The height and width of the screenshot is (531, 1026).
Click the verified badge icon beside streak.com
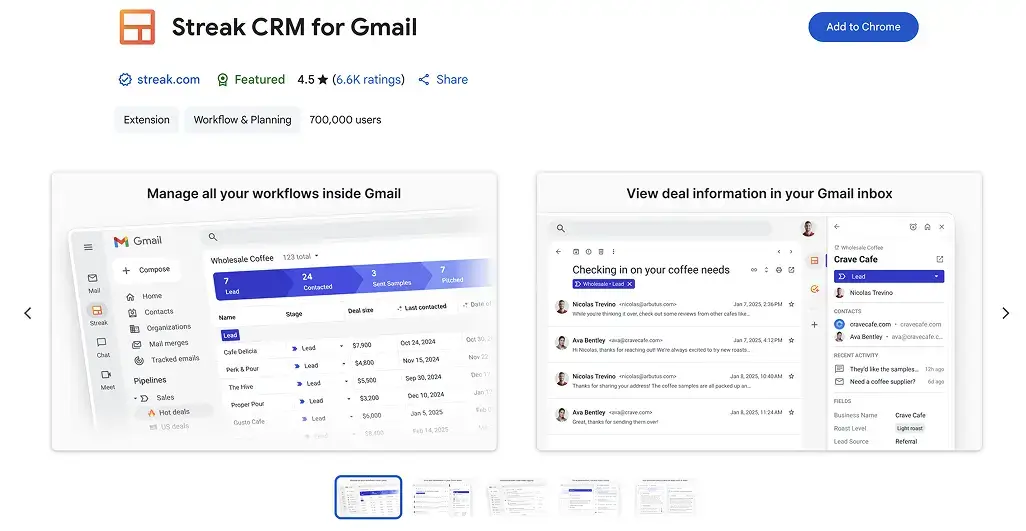coord(125,80)
